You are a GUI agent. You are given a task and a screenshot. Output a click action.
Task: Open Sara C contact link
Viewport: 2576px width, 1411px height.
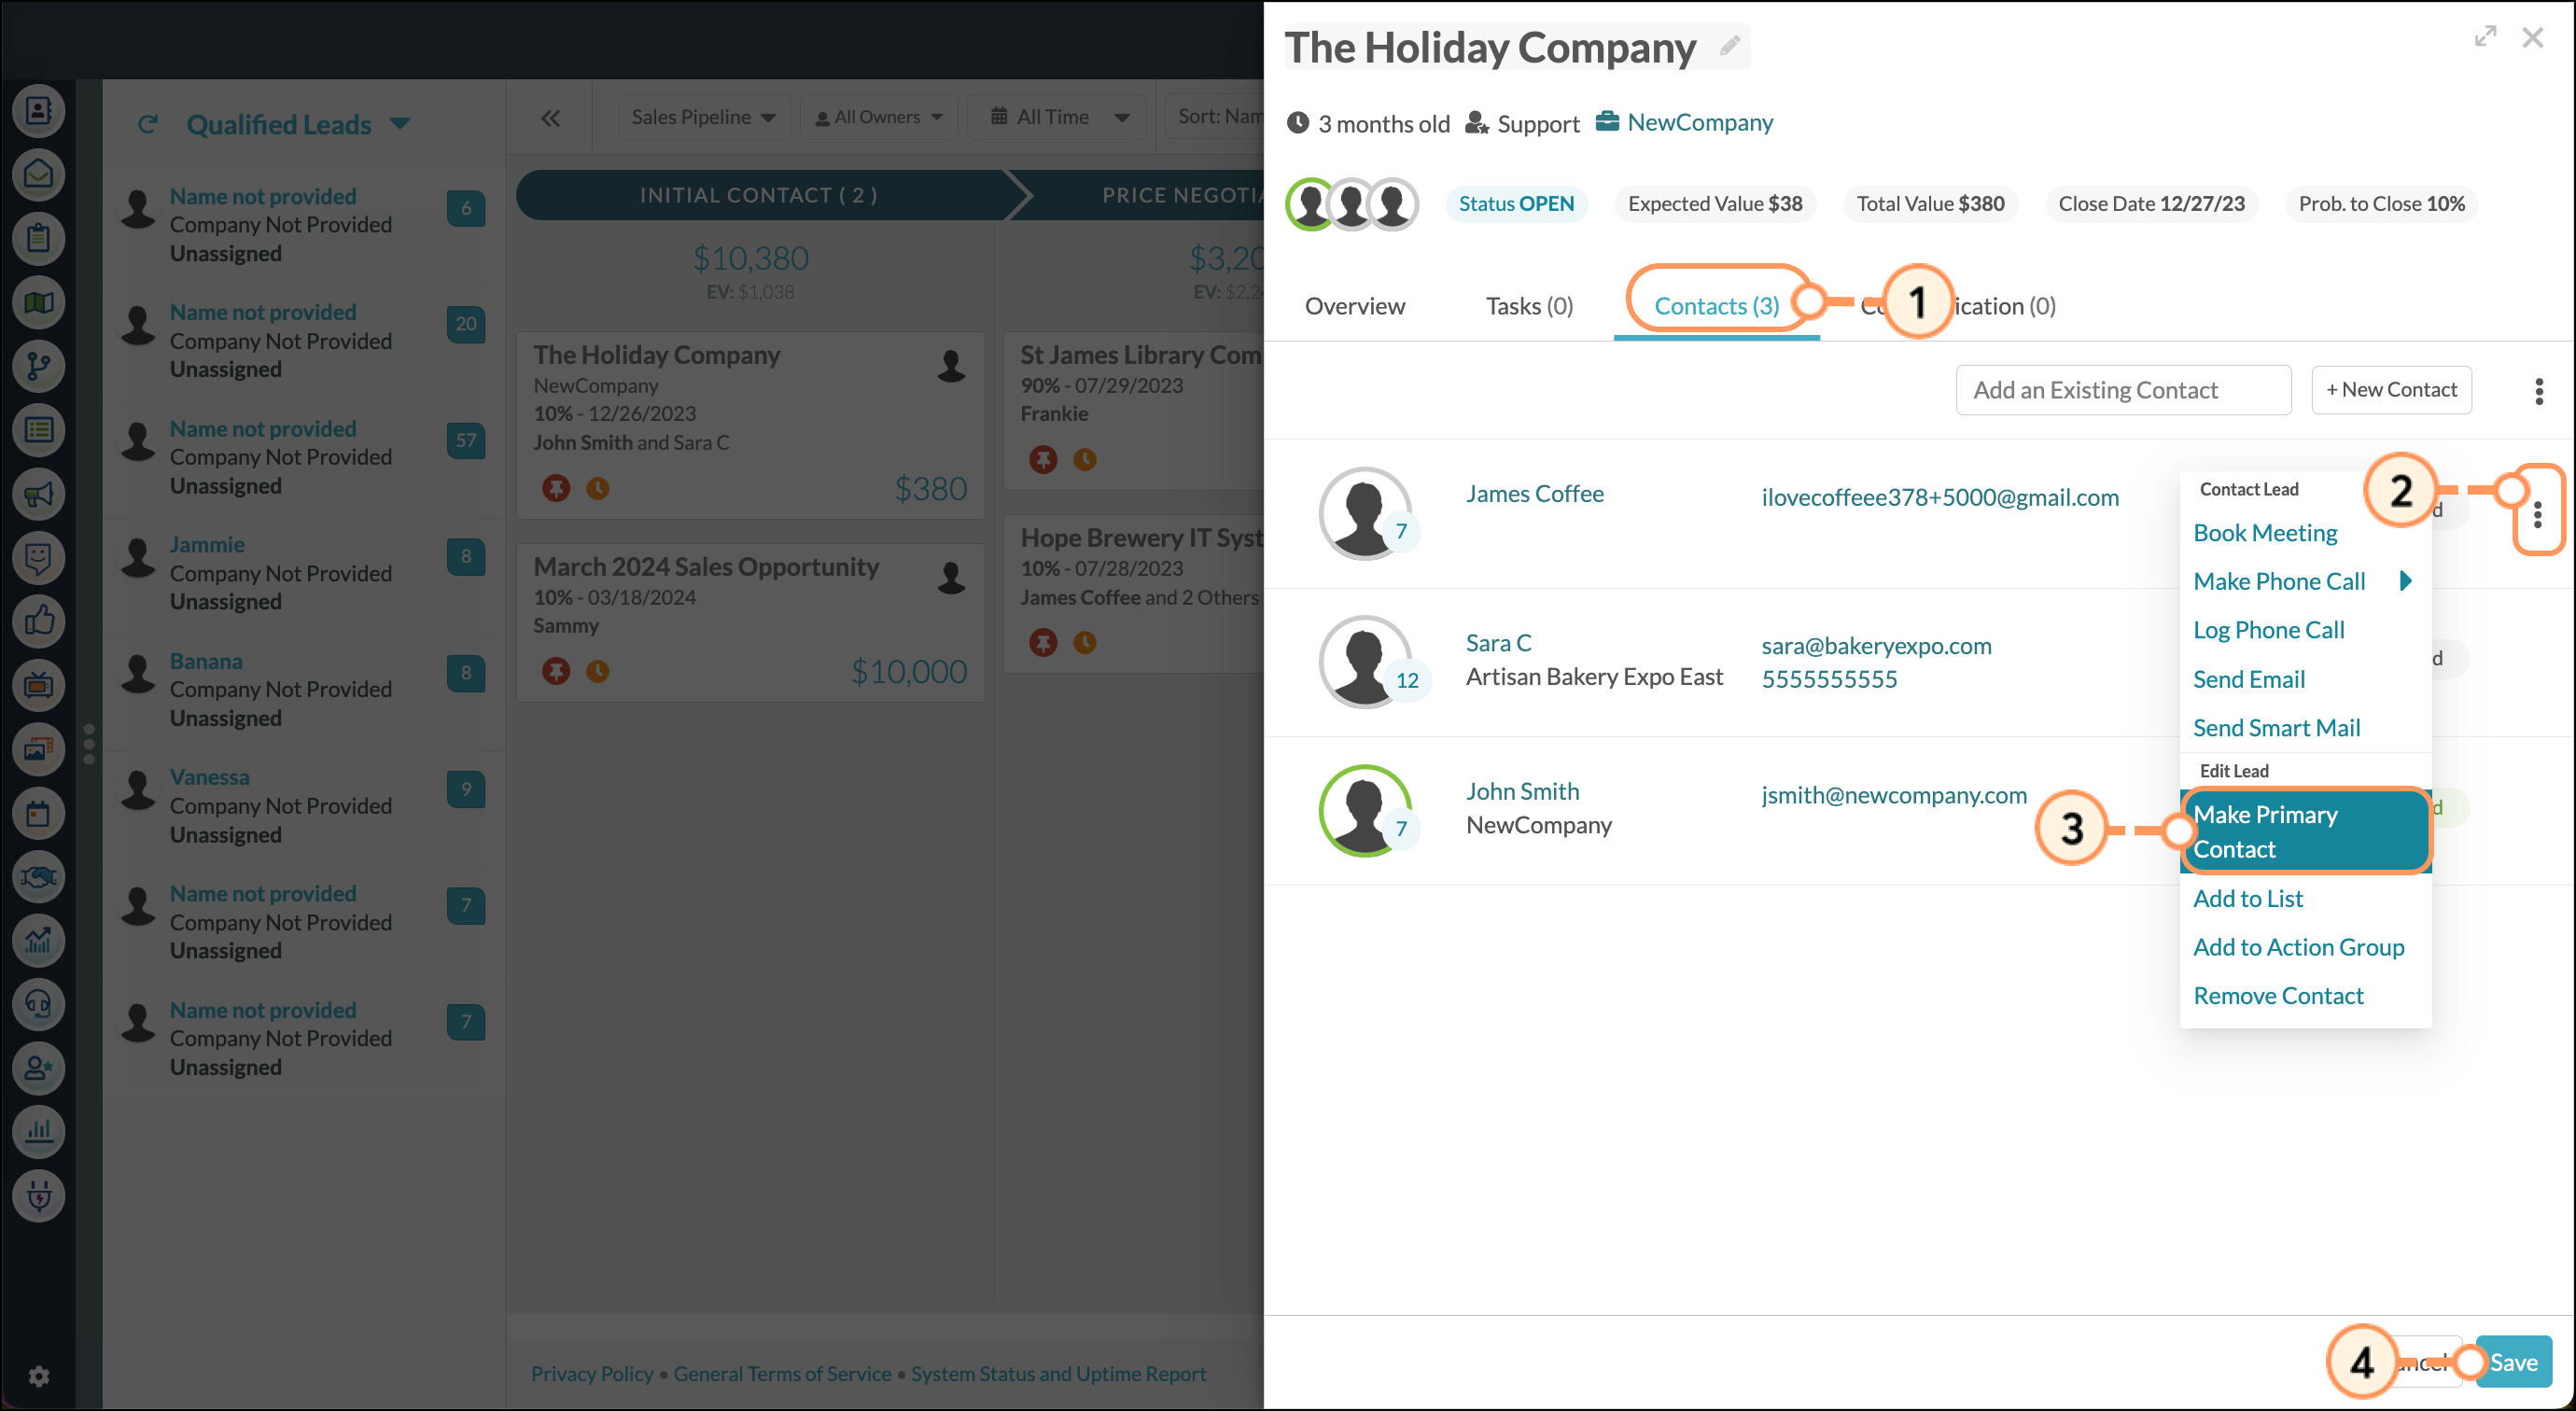click(1499, 643)
